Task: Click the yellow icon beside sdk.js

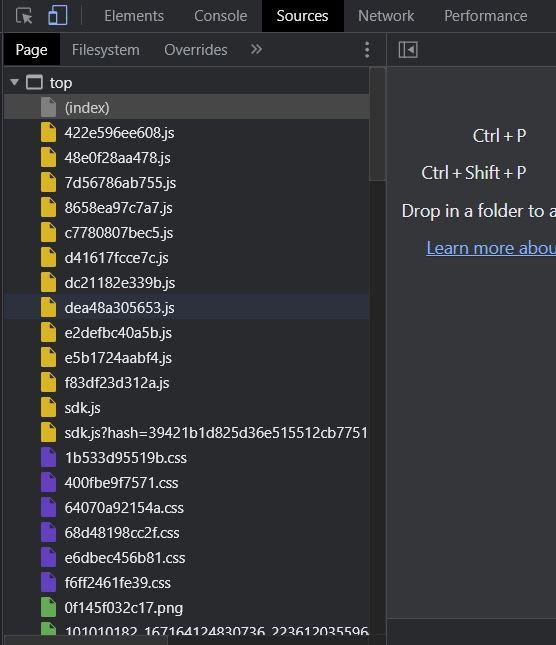Action: point(48,407)
